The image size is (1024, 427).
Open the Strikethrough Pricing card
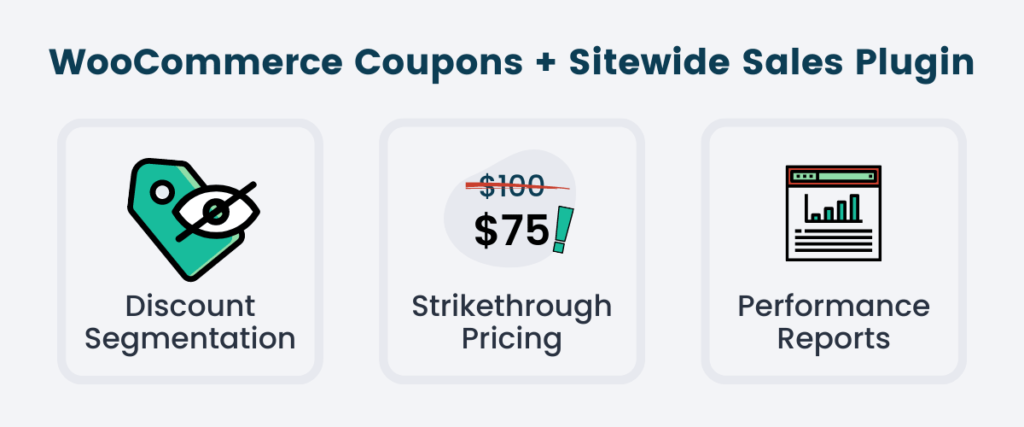(x=512, y=251)
